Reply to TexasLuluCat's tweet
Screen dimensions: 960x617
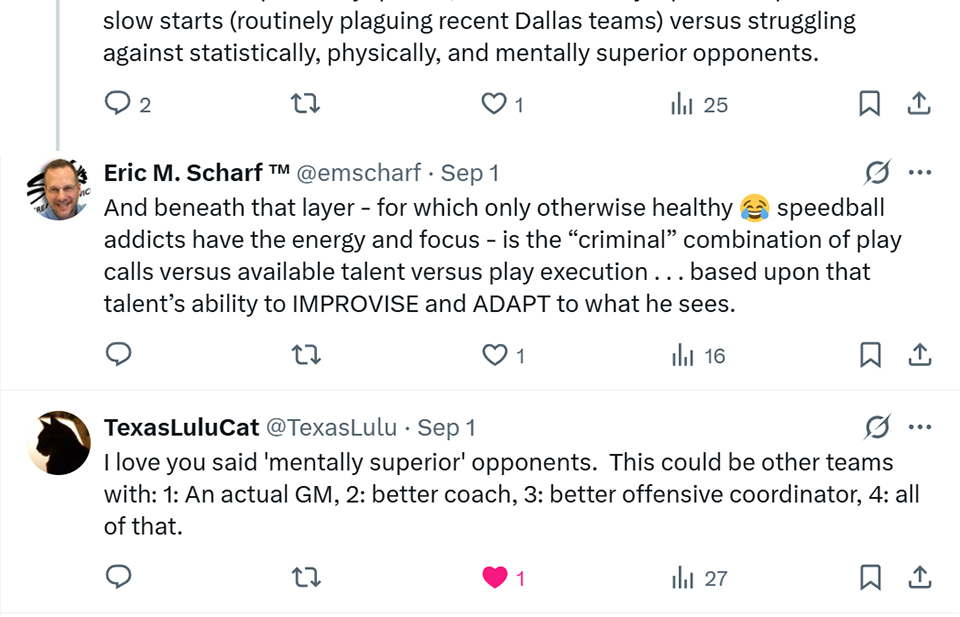pyautogui.click(x=118, y=577)
